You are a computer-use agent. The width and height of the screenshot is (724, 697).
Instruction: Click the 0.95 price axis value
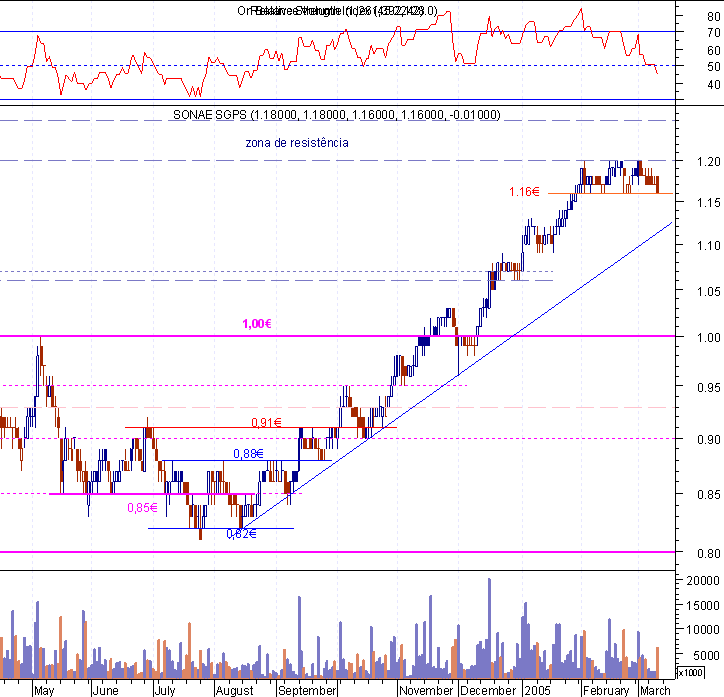[709, 388]
